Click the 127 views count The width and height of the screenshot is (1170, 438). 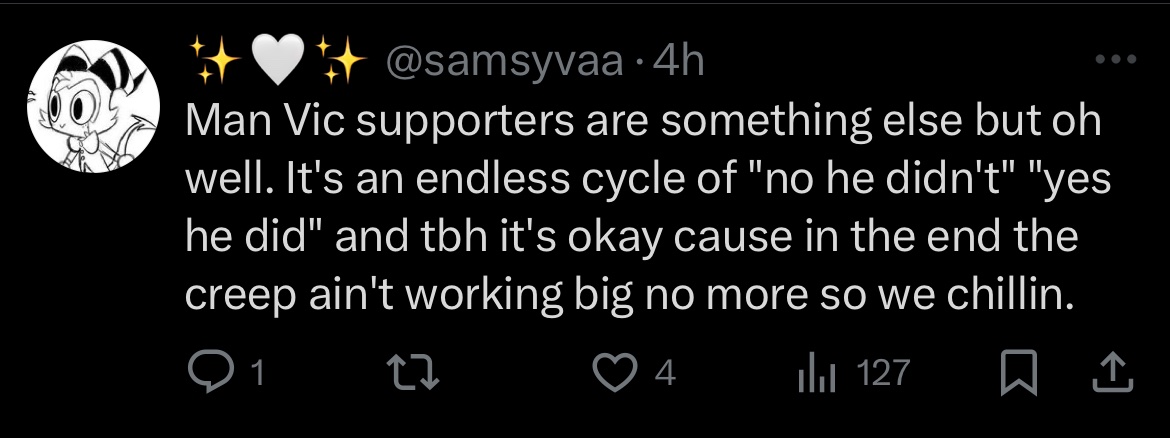[x=885, y=374]
